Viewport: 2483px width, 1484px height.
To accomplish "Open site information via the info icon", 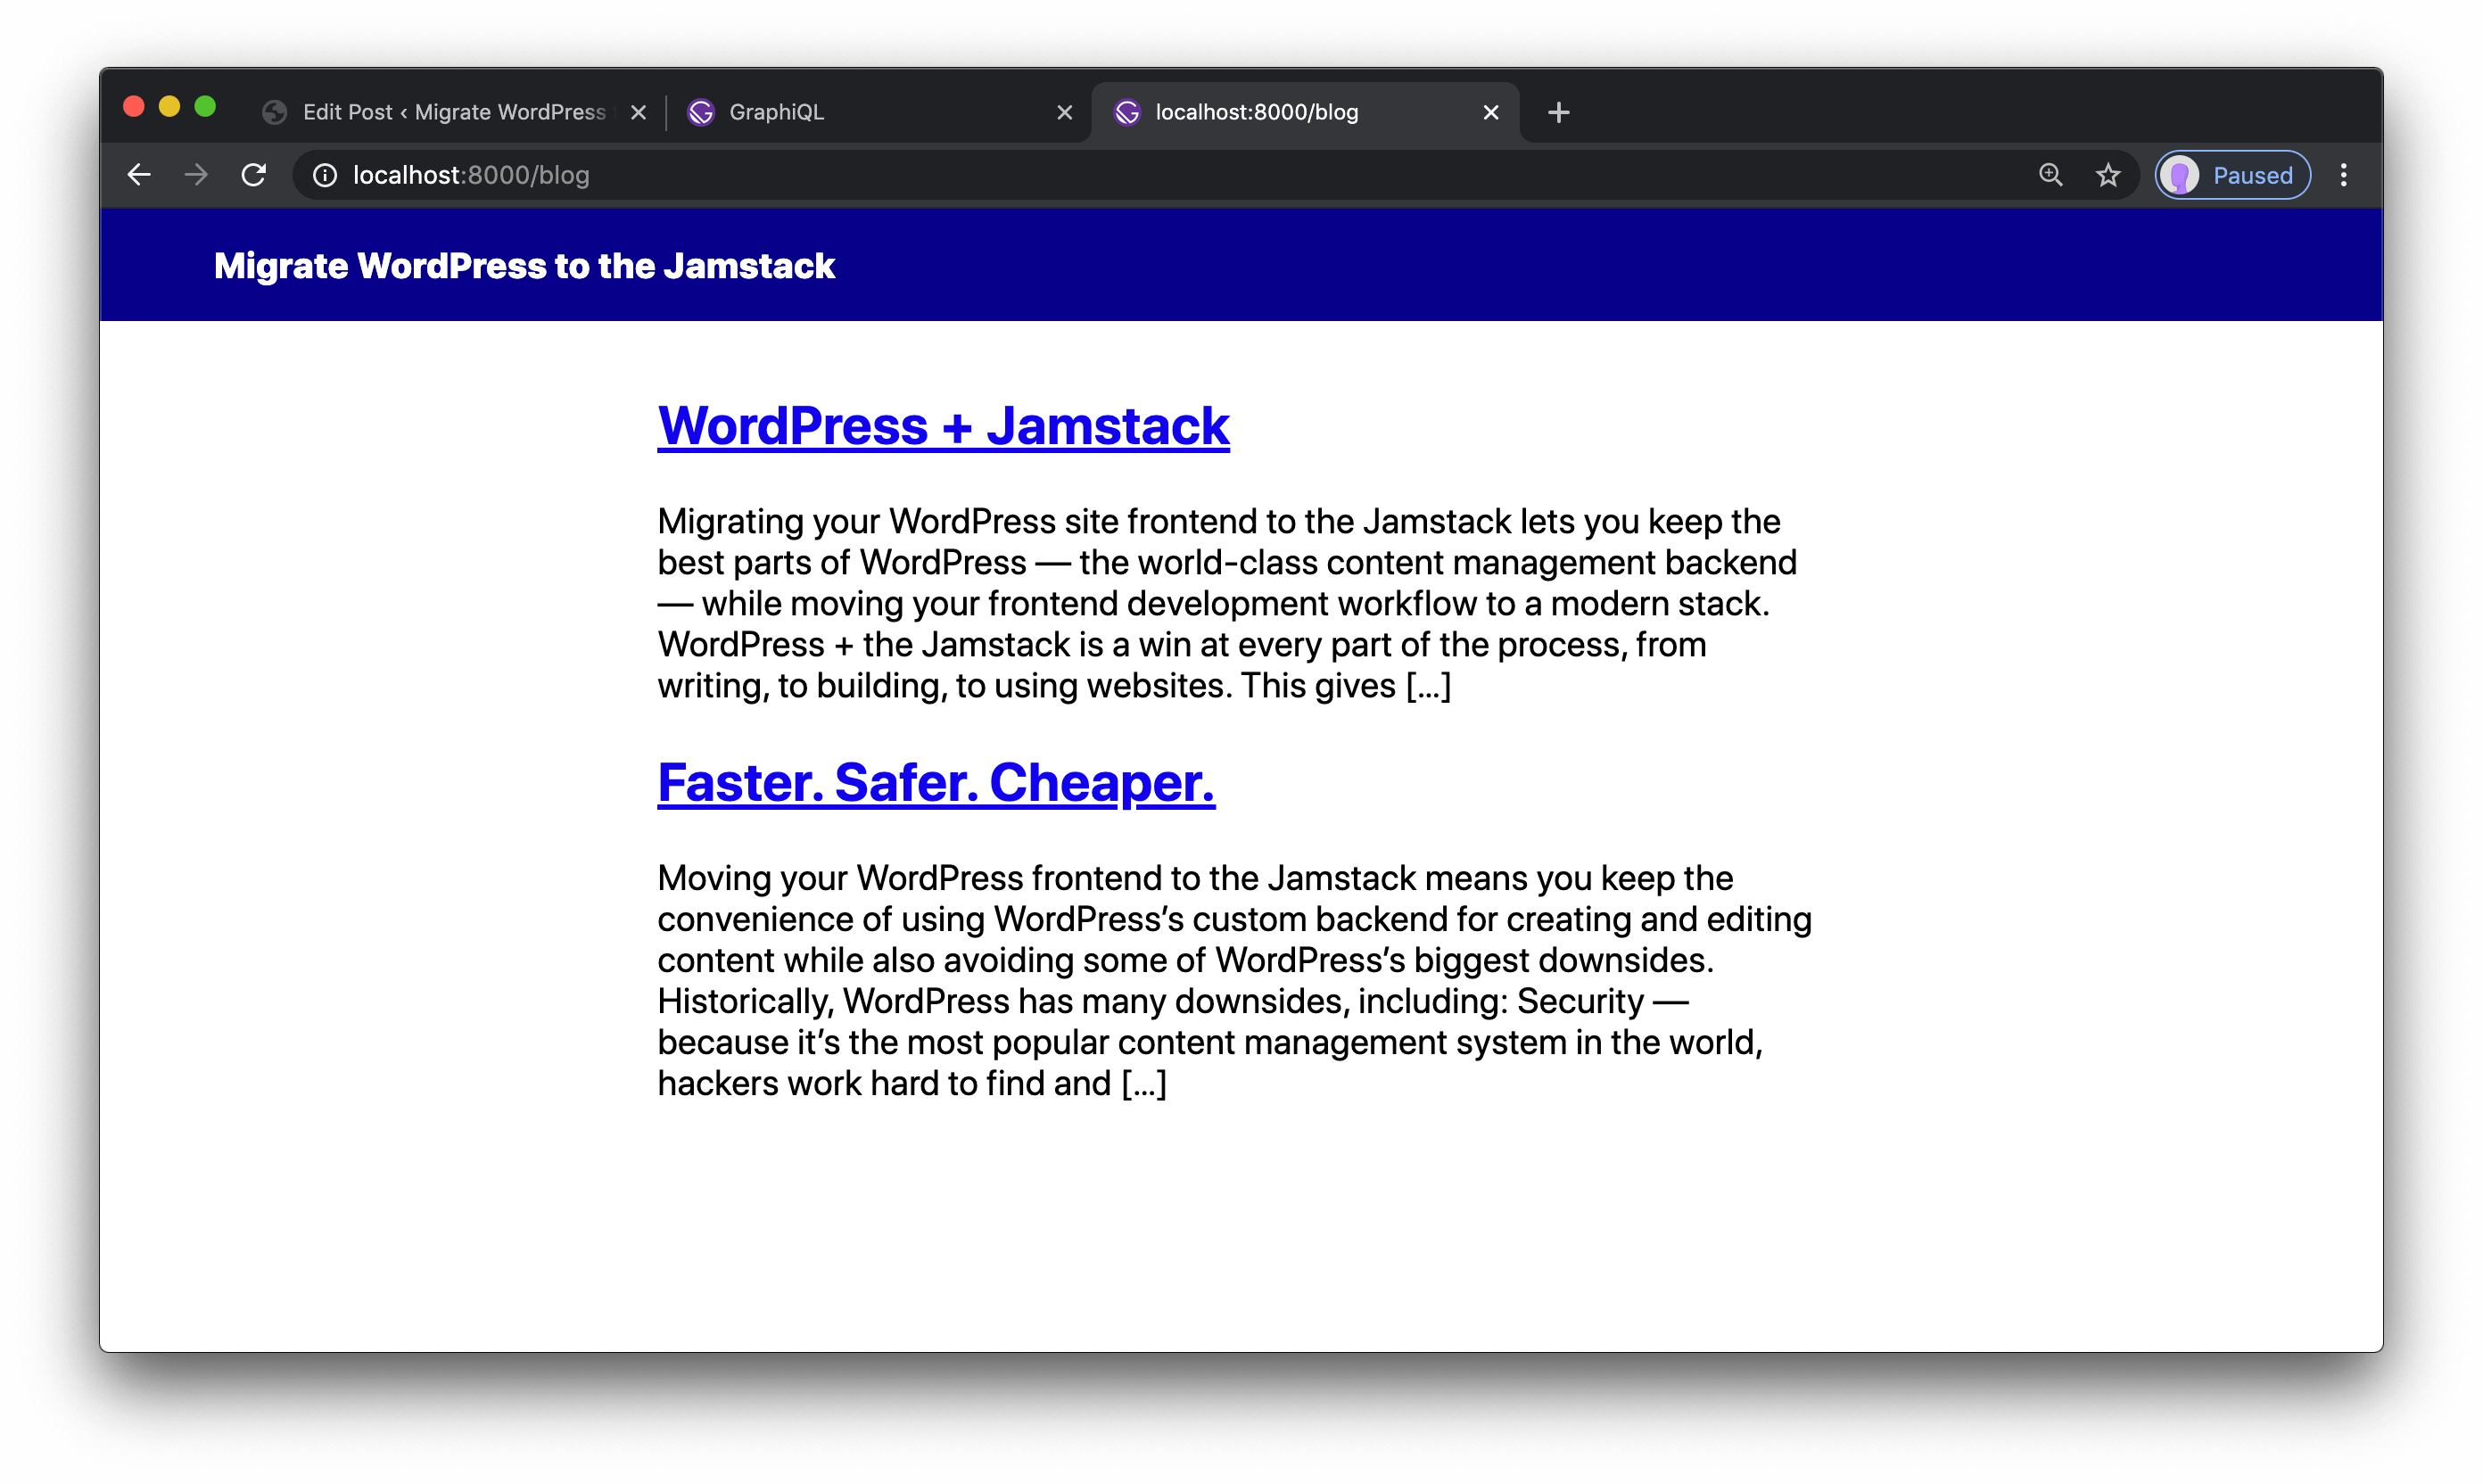I will (x=323, y=174).
